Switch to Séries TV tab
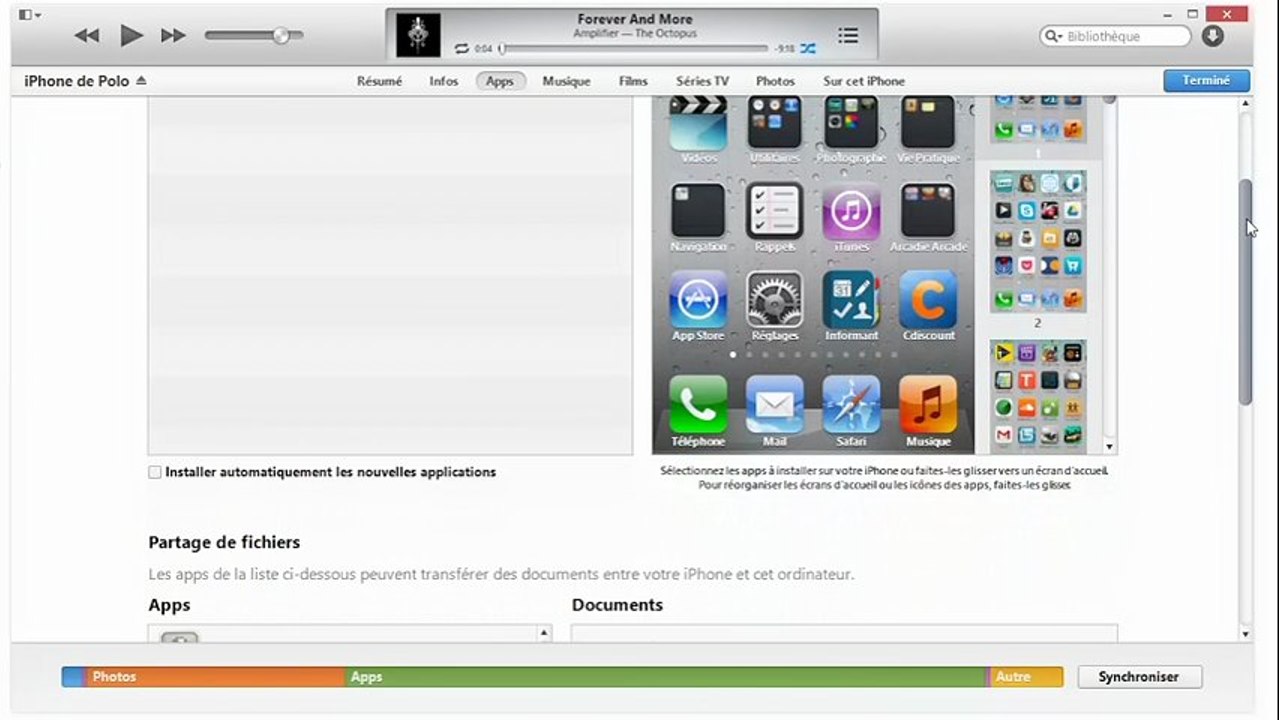Screen dimensions: 1279x720 [x=702, y=81]
